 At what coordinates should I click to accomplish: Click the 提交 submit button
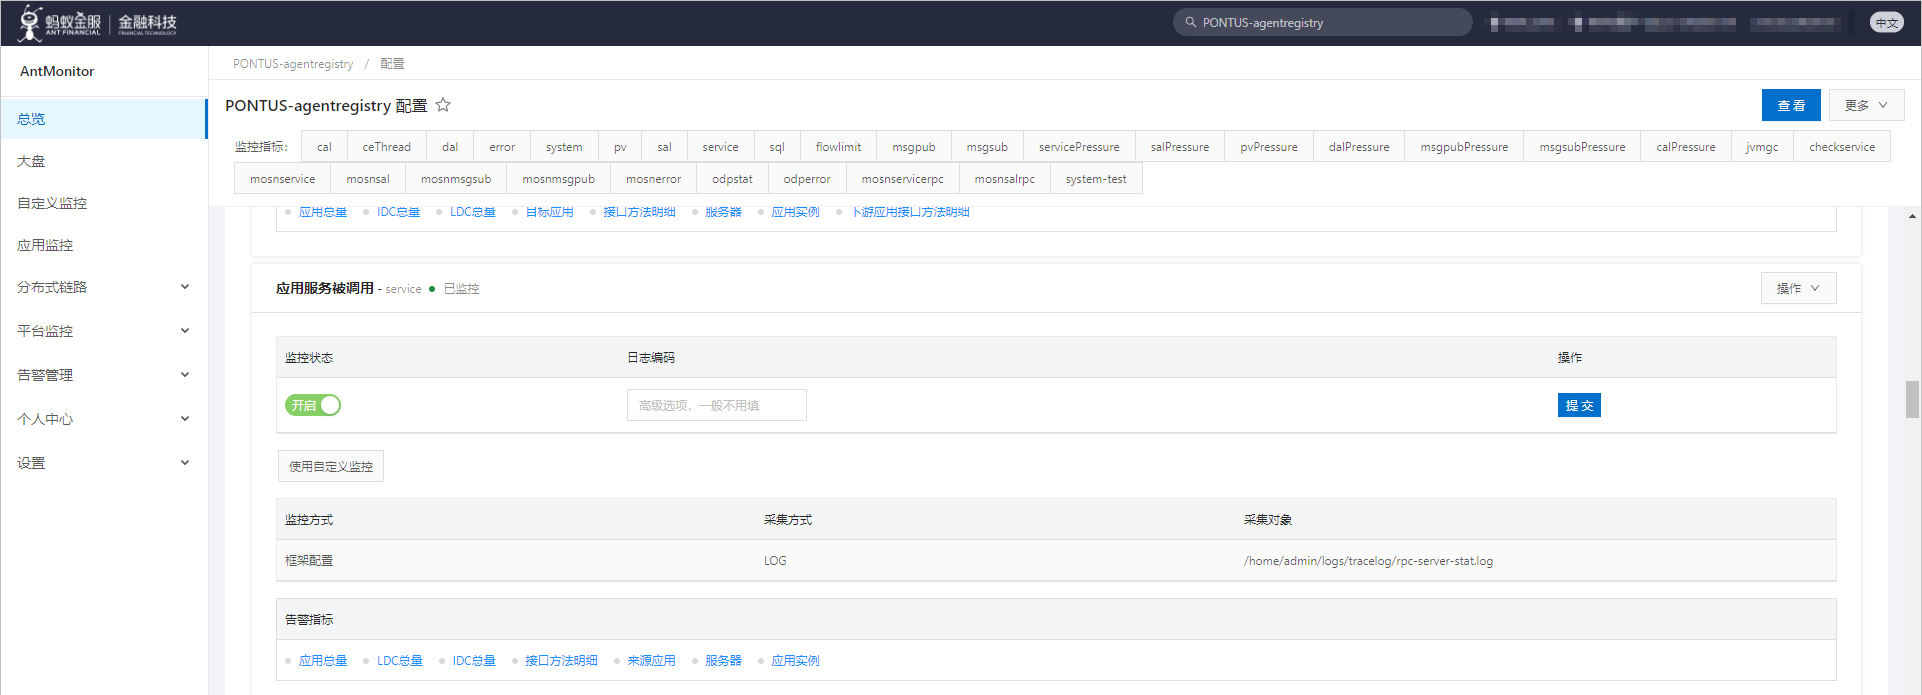point(1579,405)
